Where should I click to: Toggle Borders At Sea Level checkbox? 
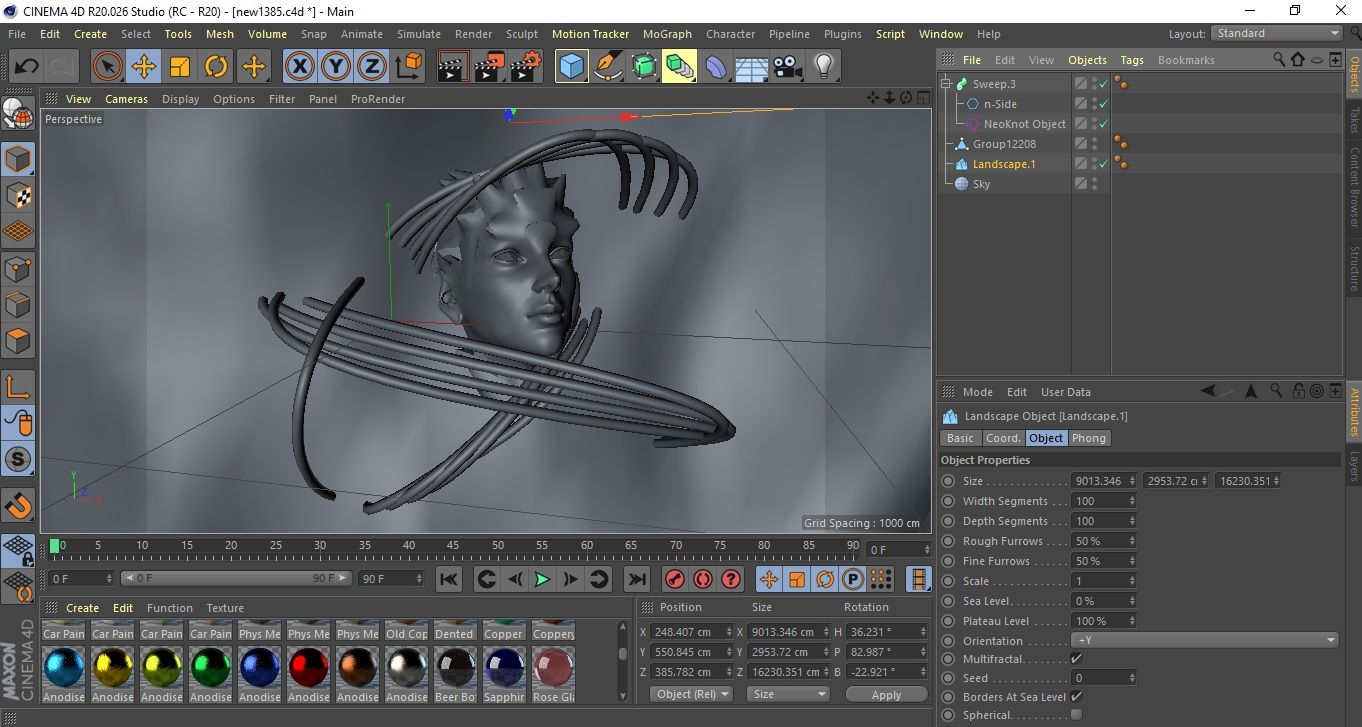click(x=1076, y=696)
